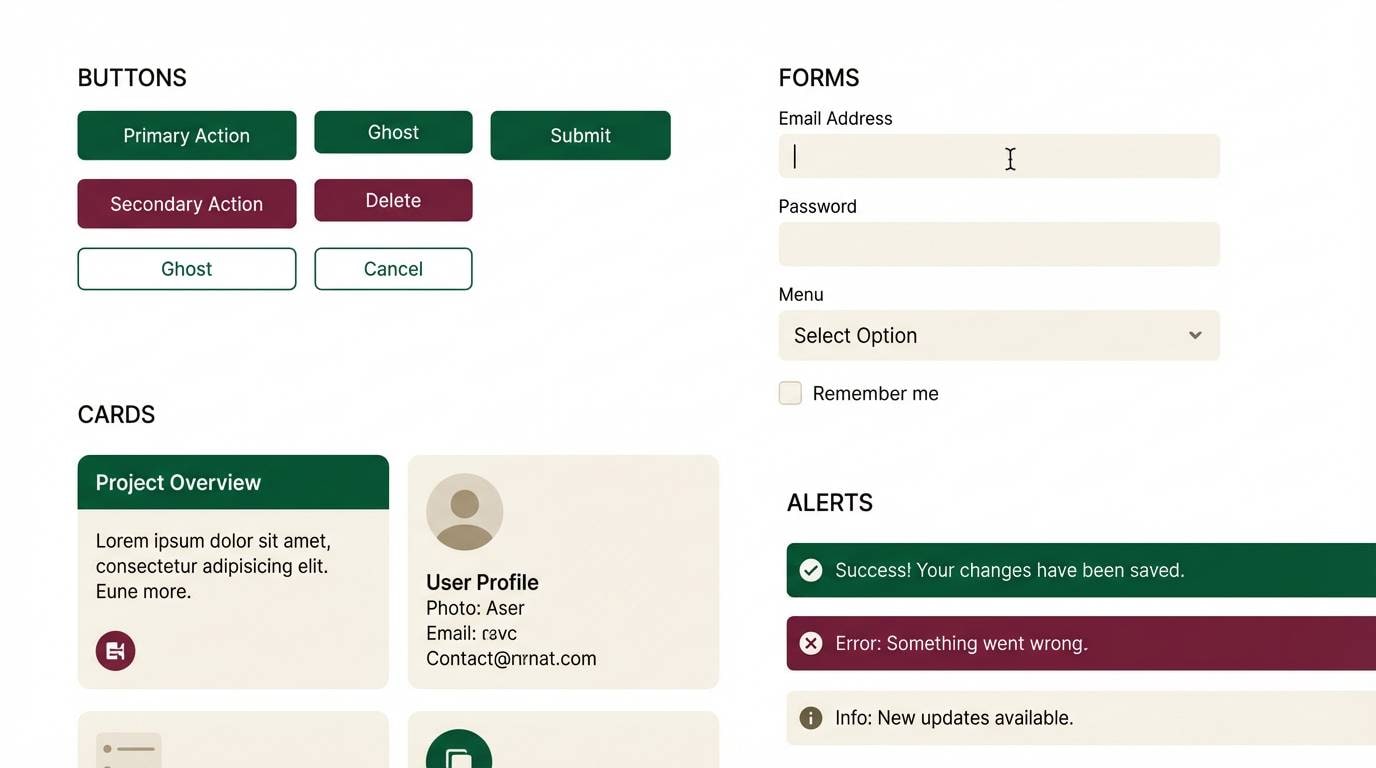Click the info icon in Info alert

click(811, 718)
